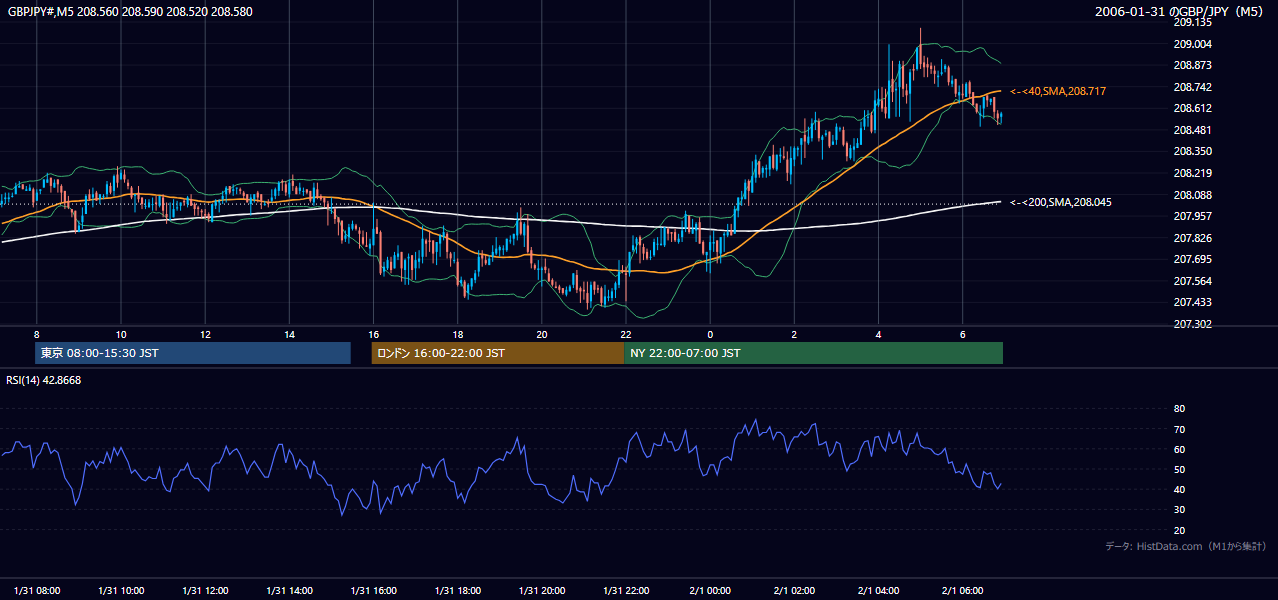Click price axis value 207.433
The image size is (1278, 600).
tap(1192, 302)
